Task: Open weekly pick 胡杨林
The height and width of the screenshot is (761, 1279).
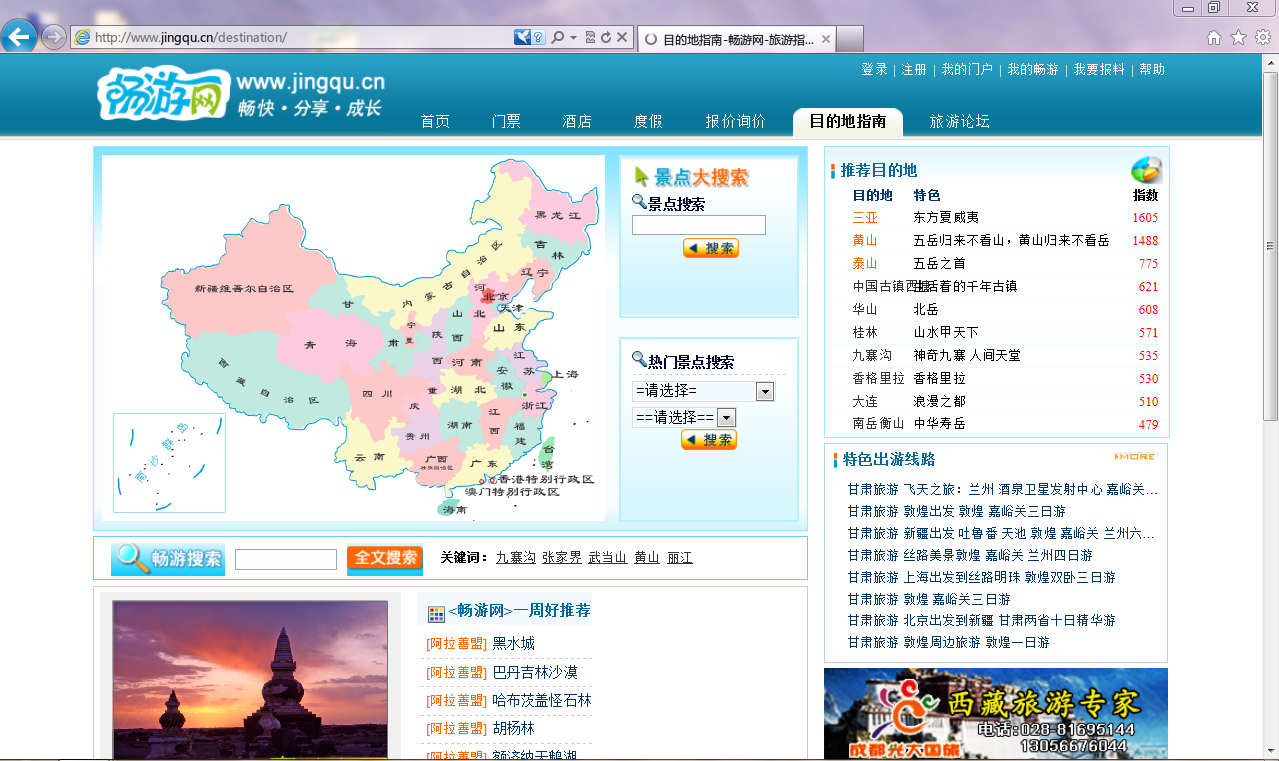Action: (513, 728)
